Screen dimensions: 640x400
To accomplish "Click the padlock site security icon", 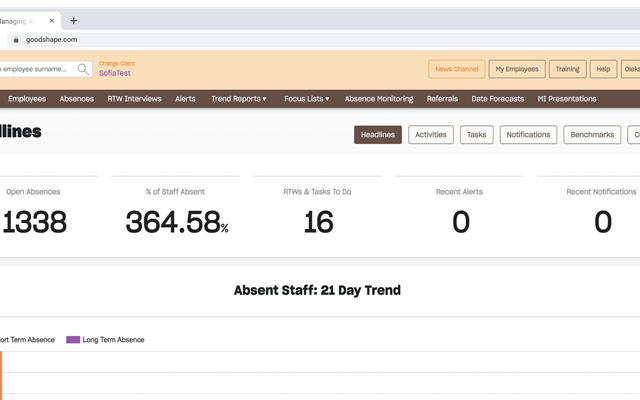I will pos(16,40).
